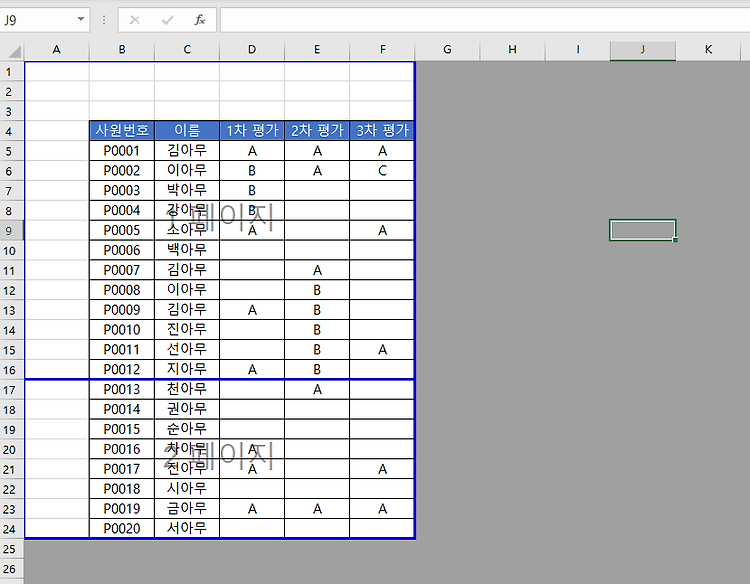Select column H header
The width and height of the screenshot is (750, 584).
[512, 50]
